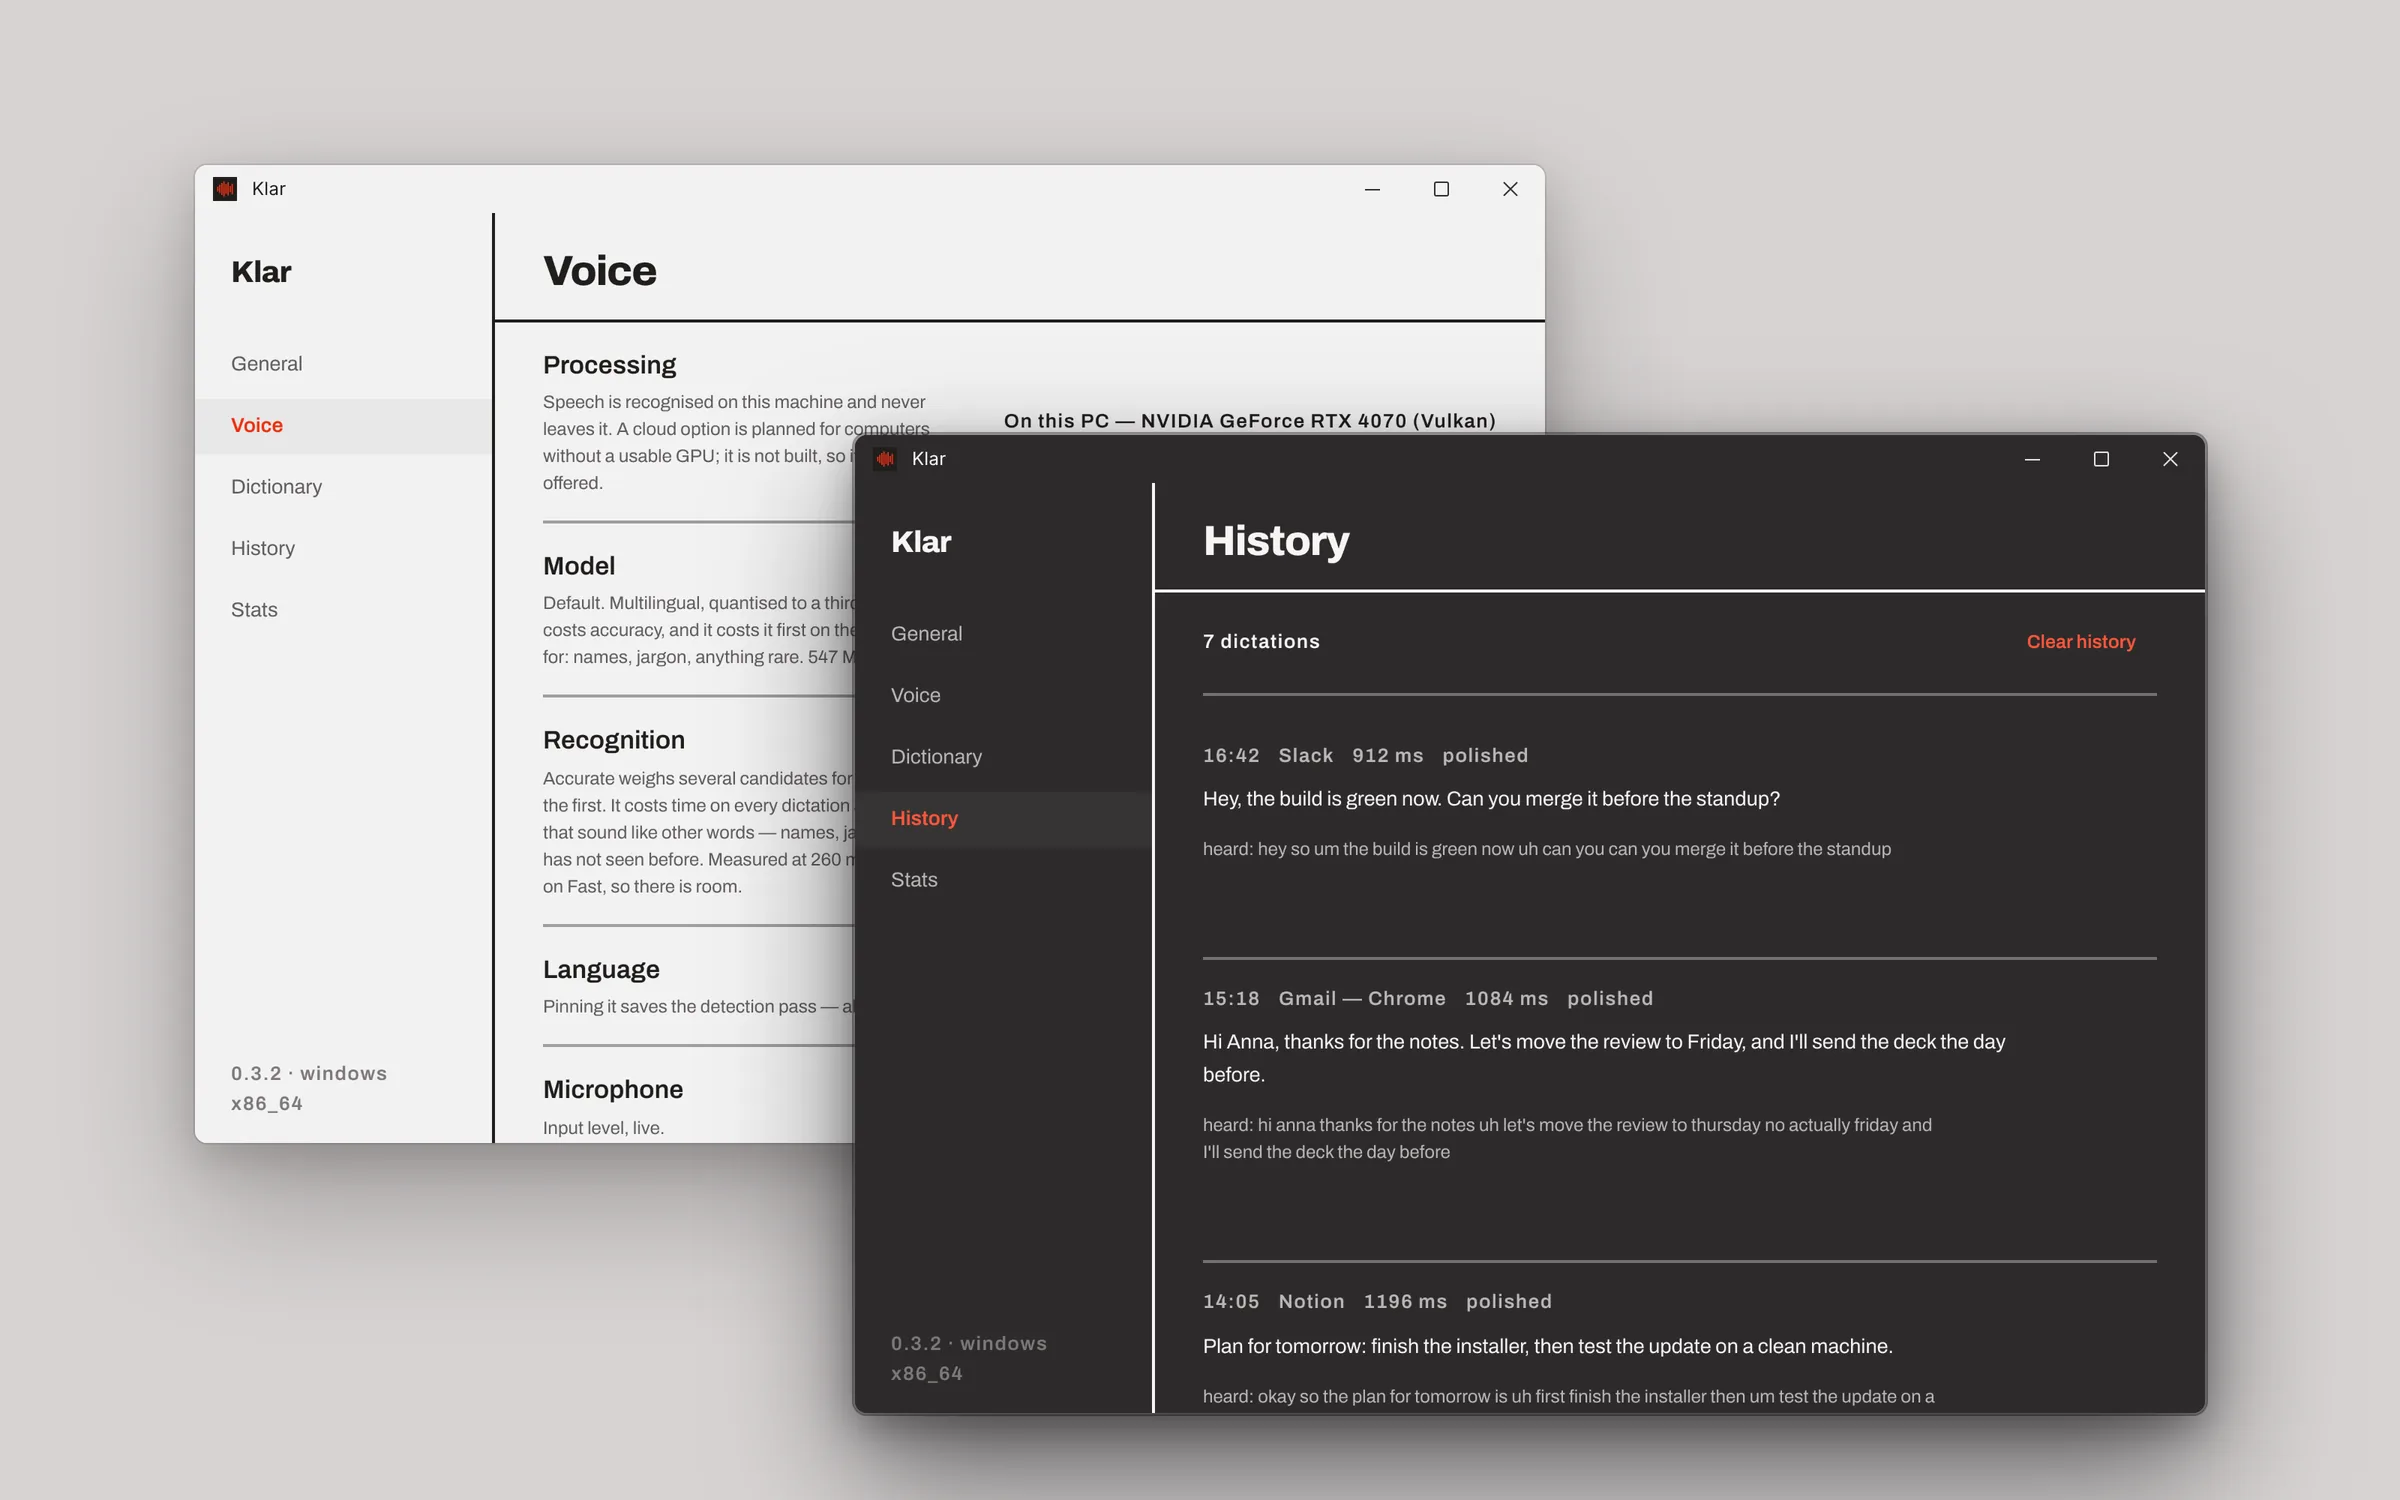
Task: Click the Klar logo in light window sidebar
Action: tap(260, 272)
